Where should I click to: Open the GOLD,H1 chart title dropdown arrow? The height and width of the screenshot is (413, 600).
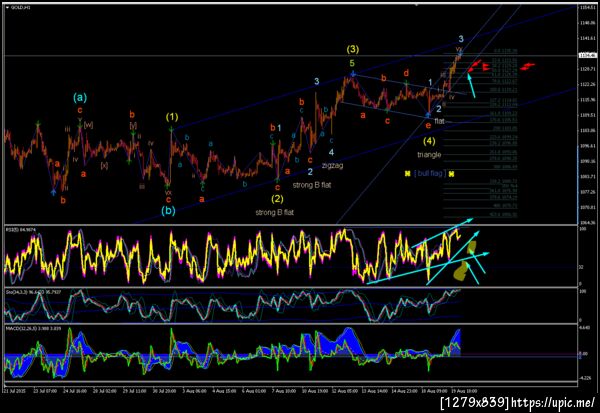click(8, 7)
